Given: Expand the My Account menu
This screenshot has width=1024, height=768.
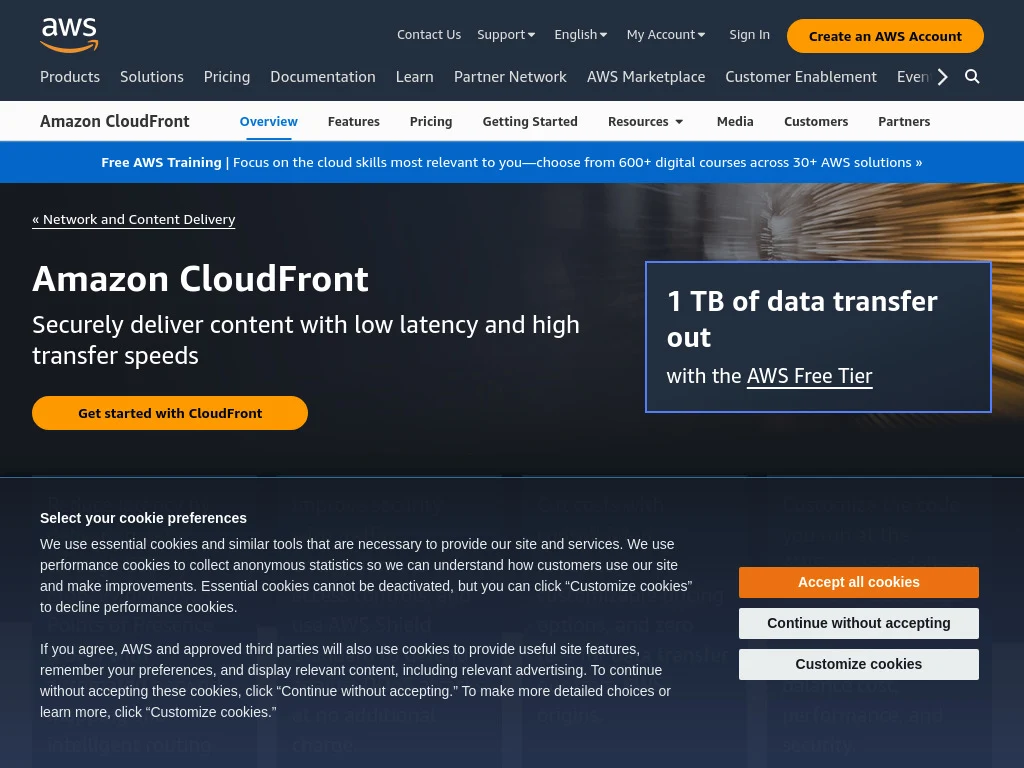Looking at the screenshot, I should tap(665, 35).
